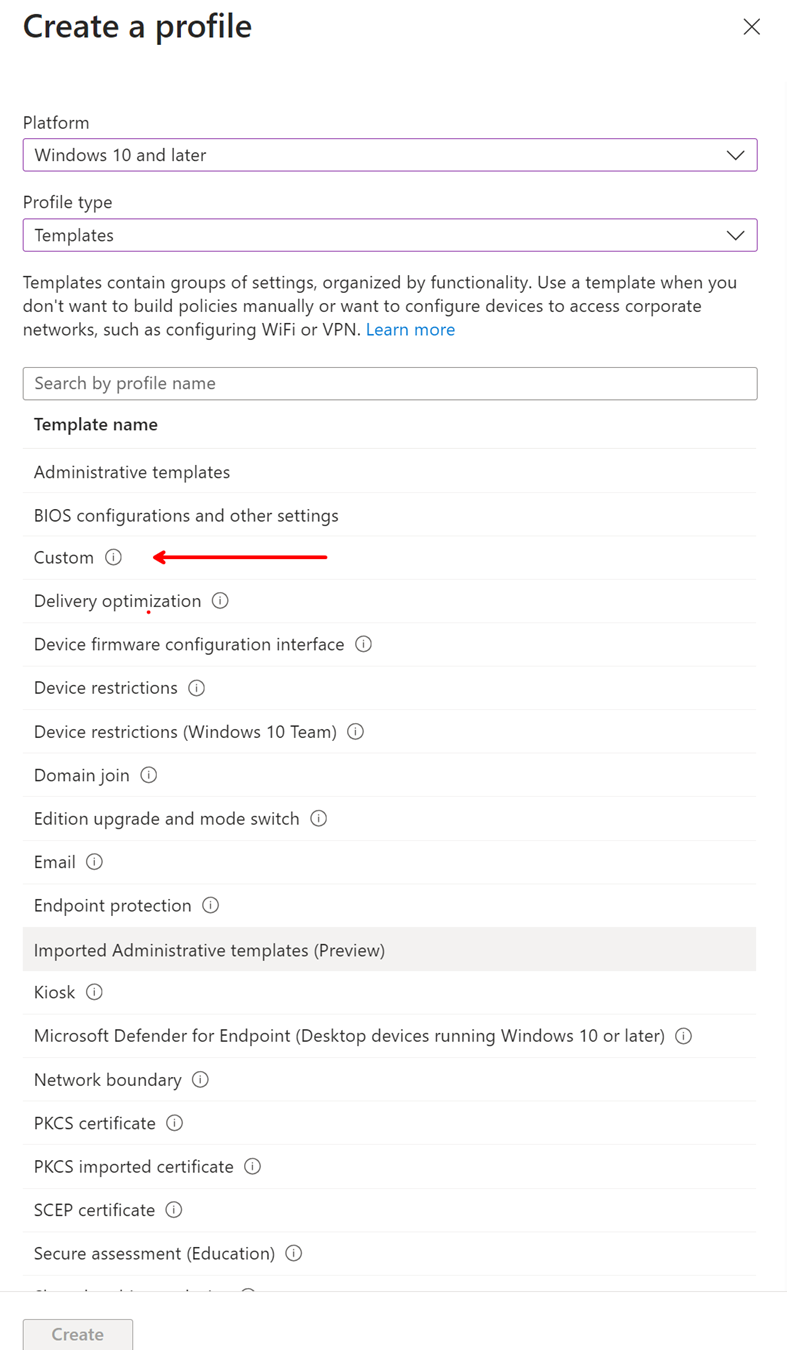787x1350 pixels.
Task: Choose the Network boundary template
Action: tap(108, 1080)
